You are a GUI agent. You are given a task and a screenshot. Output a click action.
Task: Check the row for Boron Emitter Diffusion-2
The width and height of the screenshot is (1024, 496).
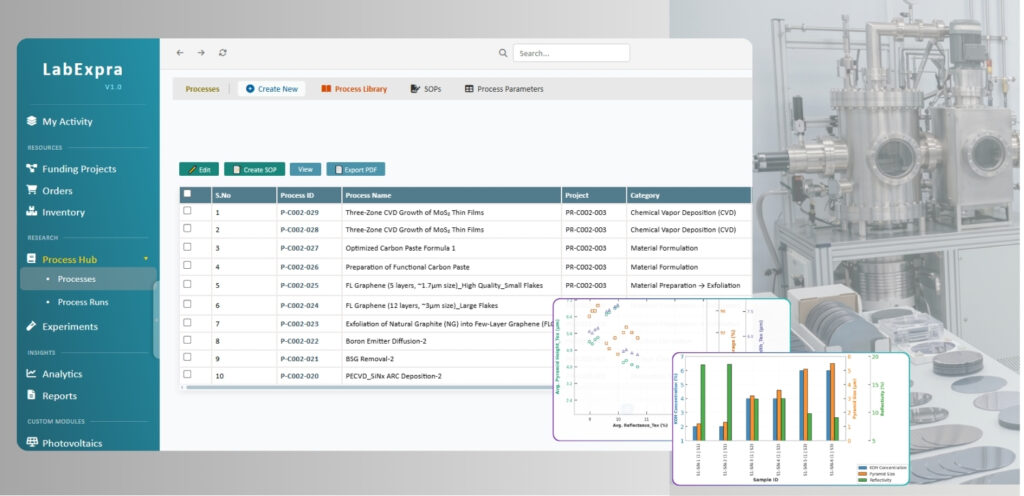click(x=187, y=340)
